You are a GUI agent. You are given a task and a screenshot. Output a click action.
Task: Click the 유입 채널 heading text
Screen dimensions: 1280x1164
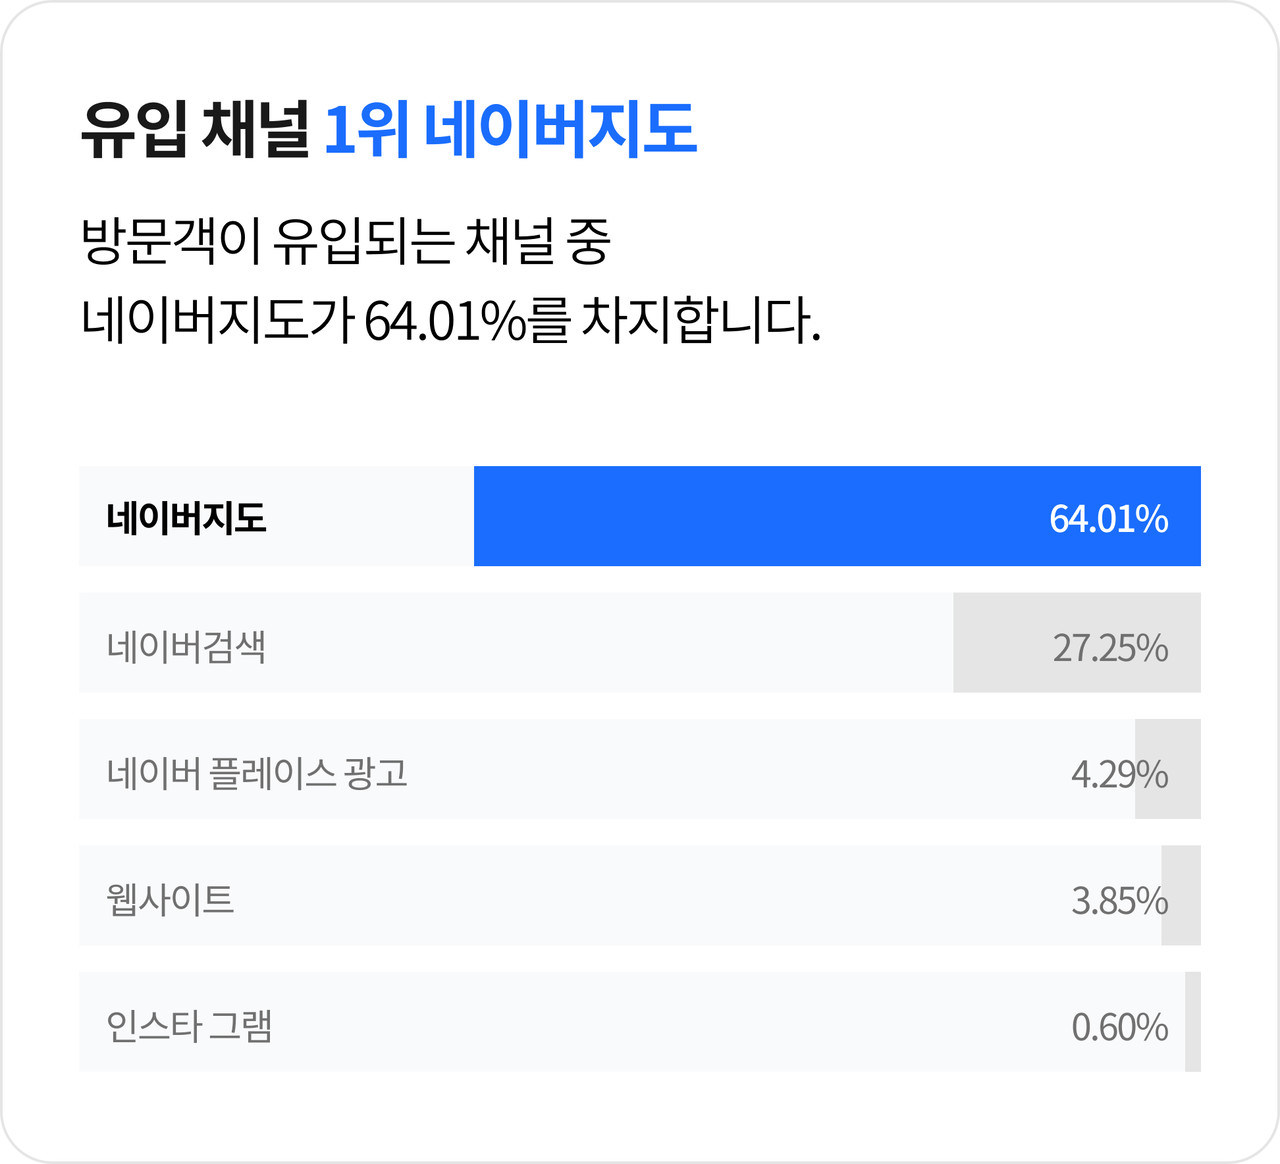[x=195, y=130]
